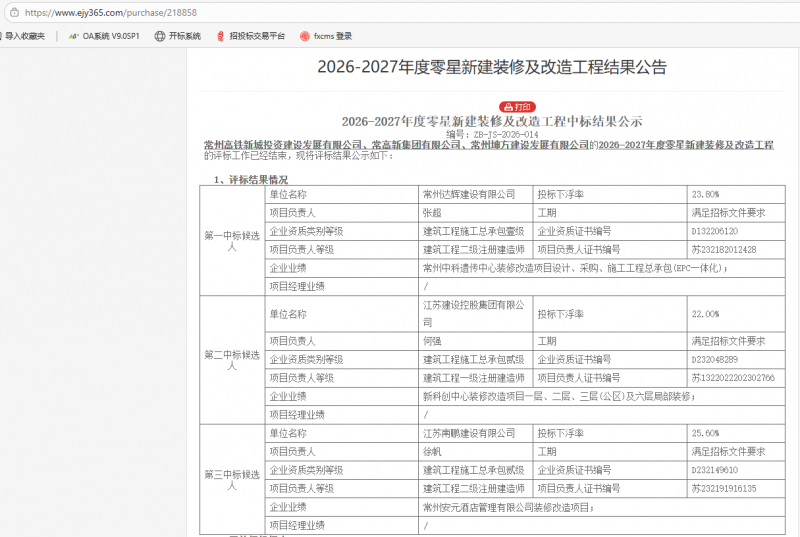
Task: Click the red 打印 print button
Action: coord(517,107)
